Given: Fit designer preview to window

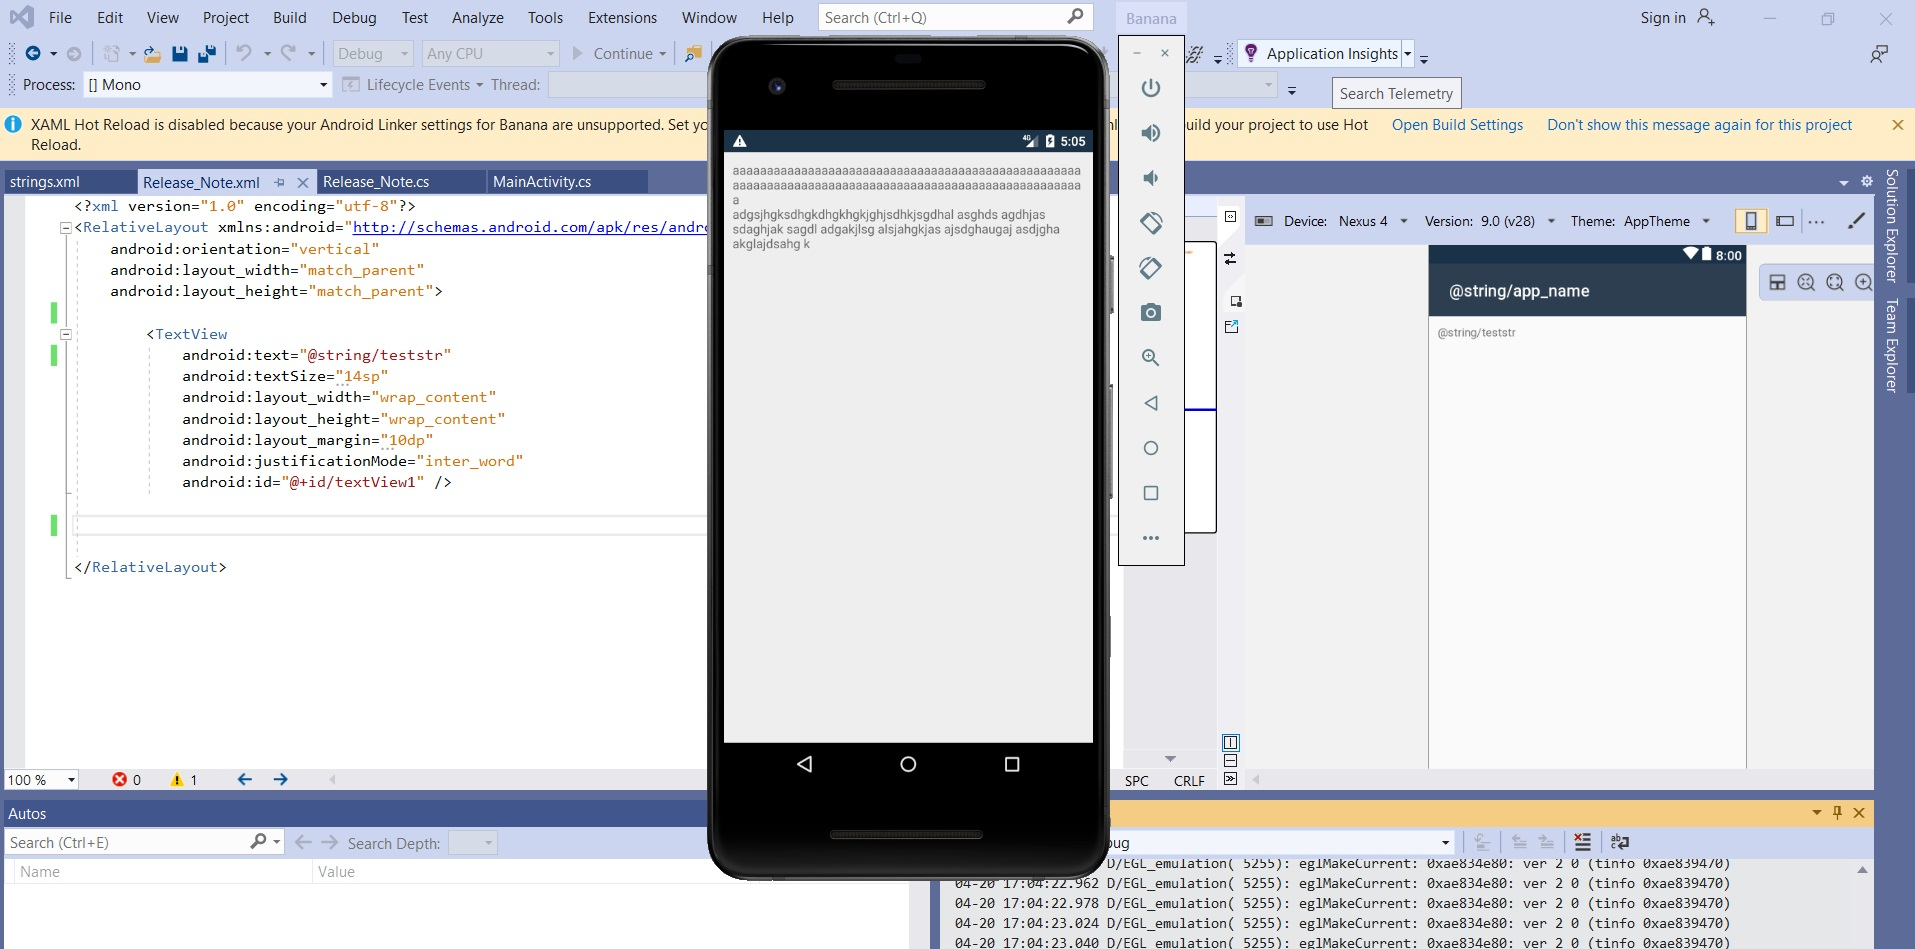Looking at the screenshot, I should [x=1835, y=283].
